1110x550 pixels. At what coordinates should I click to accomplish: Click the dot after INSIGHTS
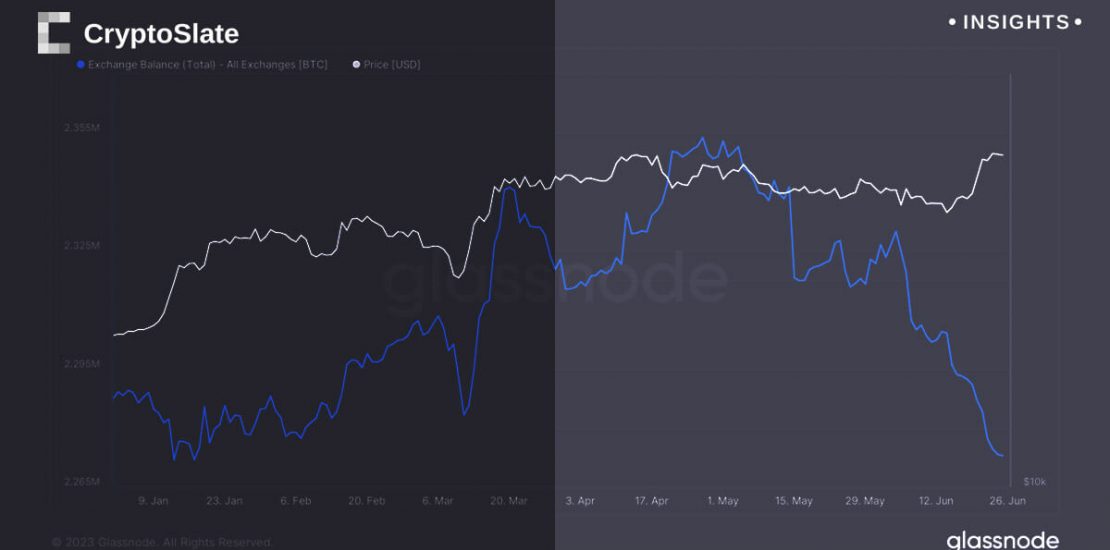pos(1077,22)
